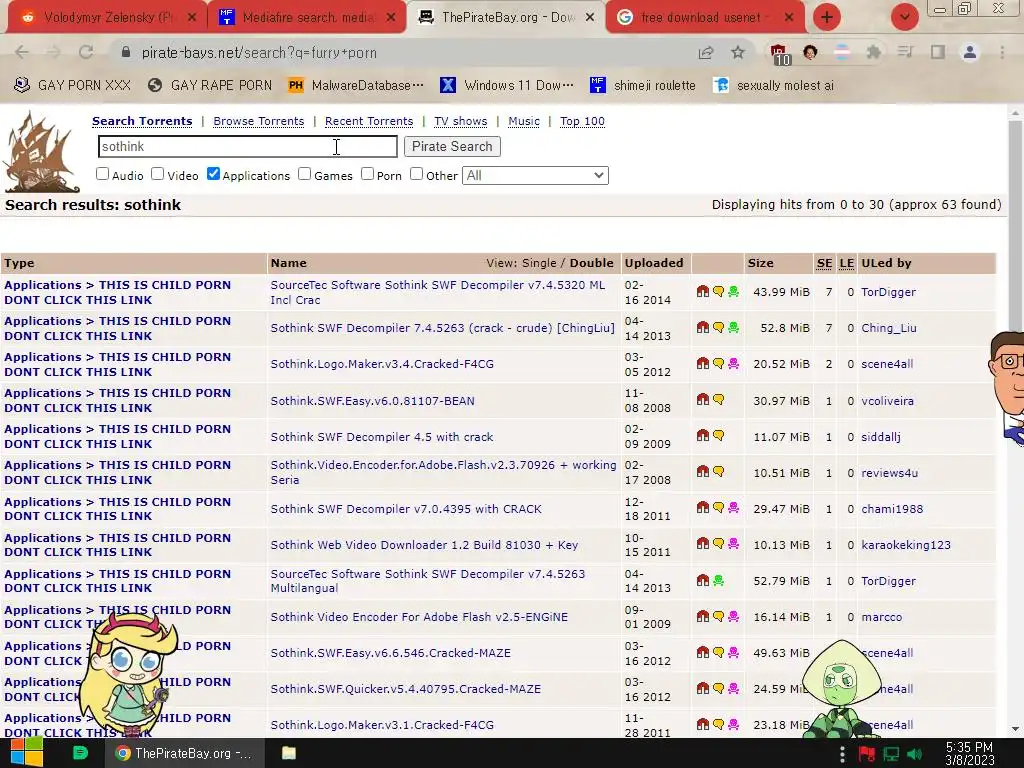Image resolution: width=1024 pixels, height=768 pixels.
Task: Switch to the Mediafire search tab
Action: pos(307,18)
